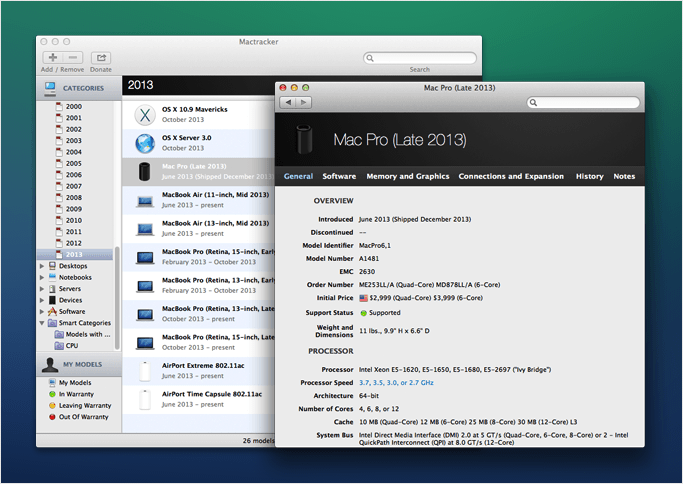Click the processor speed link 3.7, 3.5, 3.0, or 2.7 GHz
Screen dimensions: 683x484
396,382
